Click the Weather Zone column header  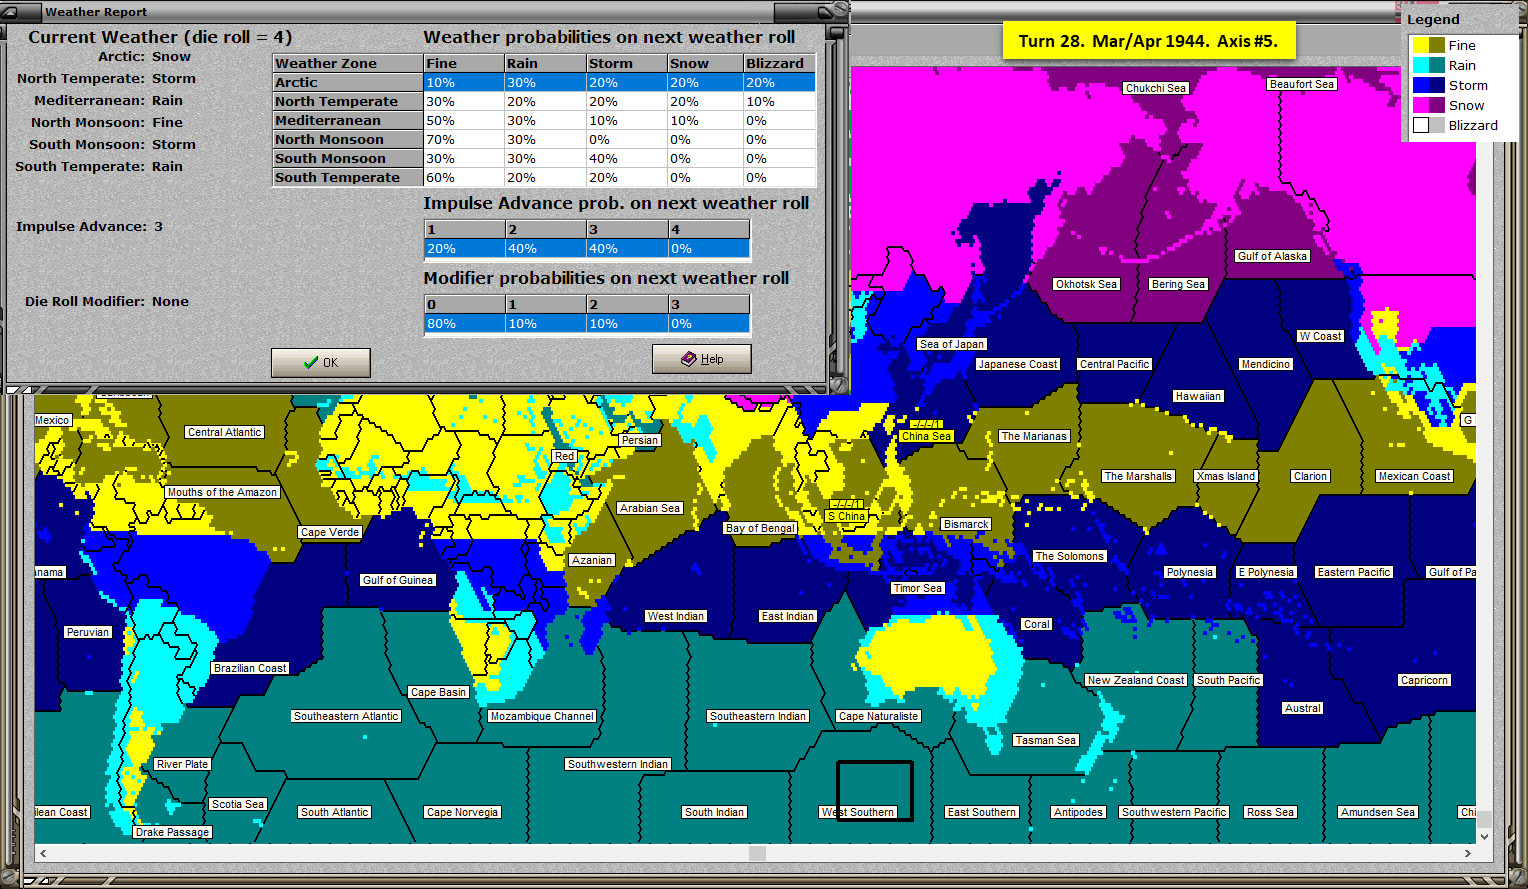tap(348, 63)
